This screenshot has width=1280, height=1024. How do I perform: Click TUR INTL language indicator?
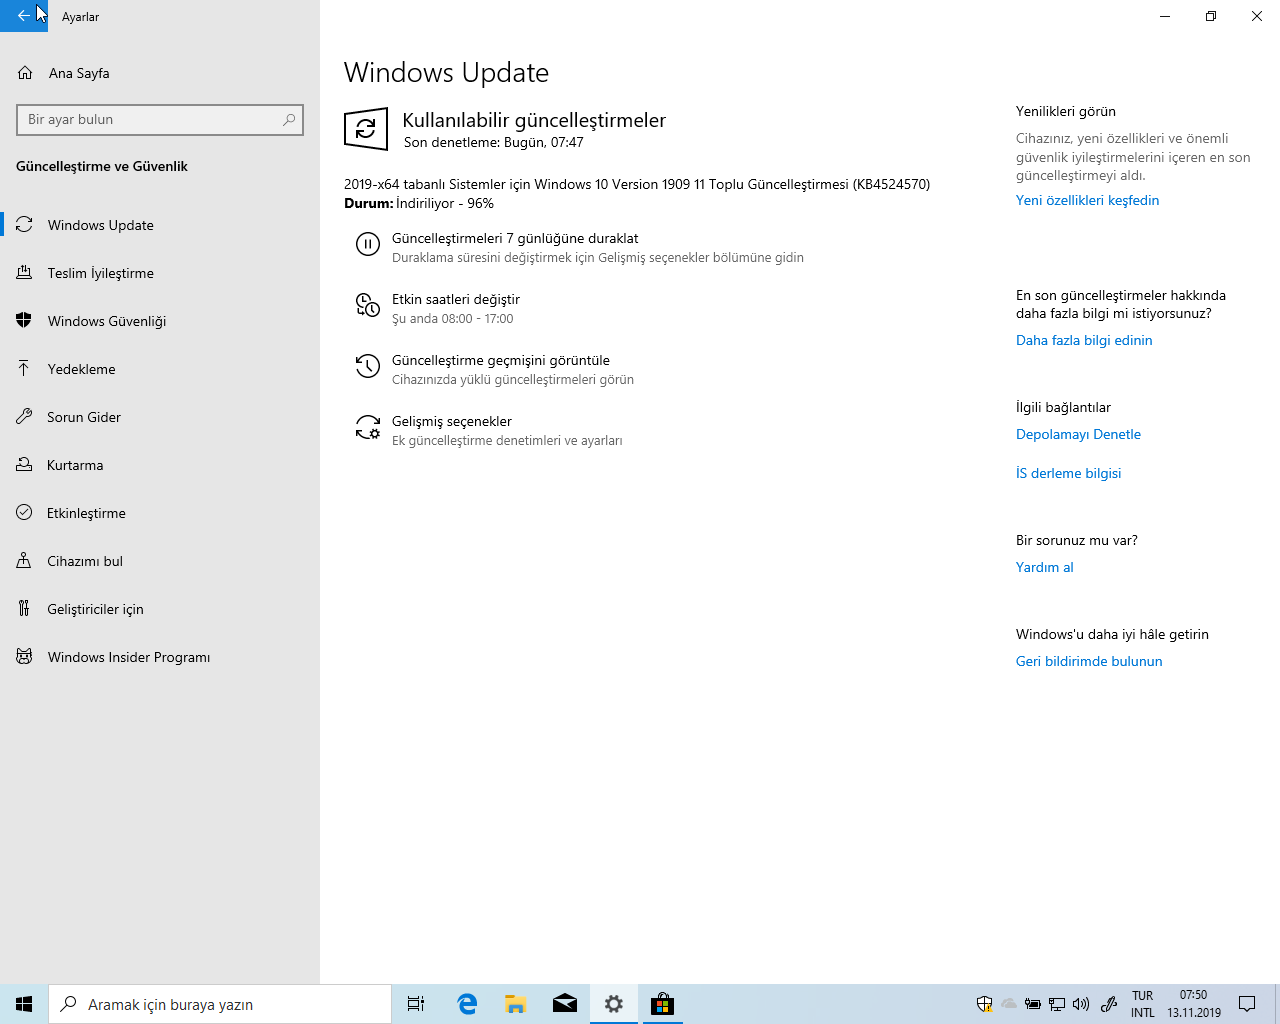(1143, 1004)
